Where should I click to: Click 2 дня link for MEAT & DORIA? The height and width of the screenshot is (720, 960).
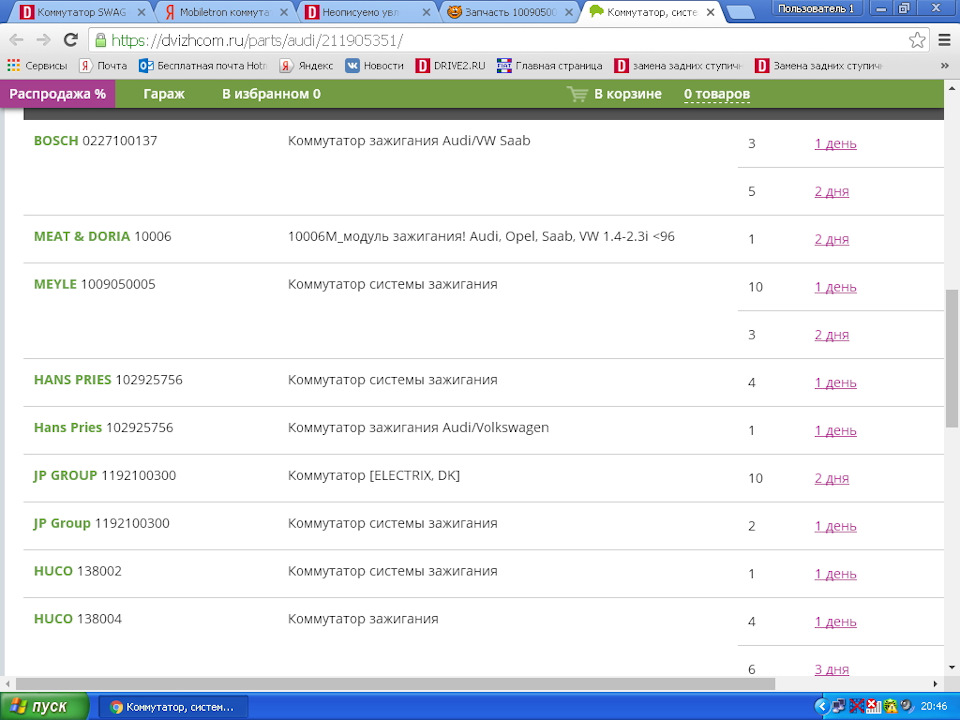click(831, 239)
